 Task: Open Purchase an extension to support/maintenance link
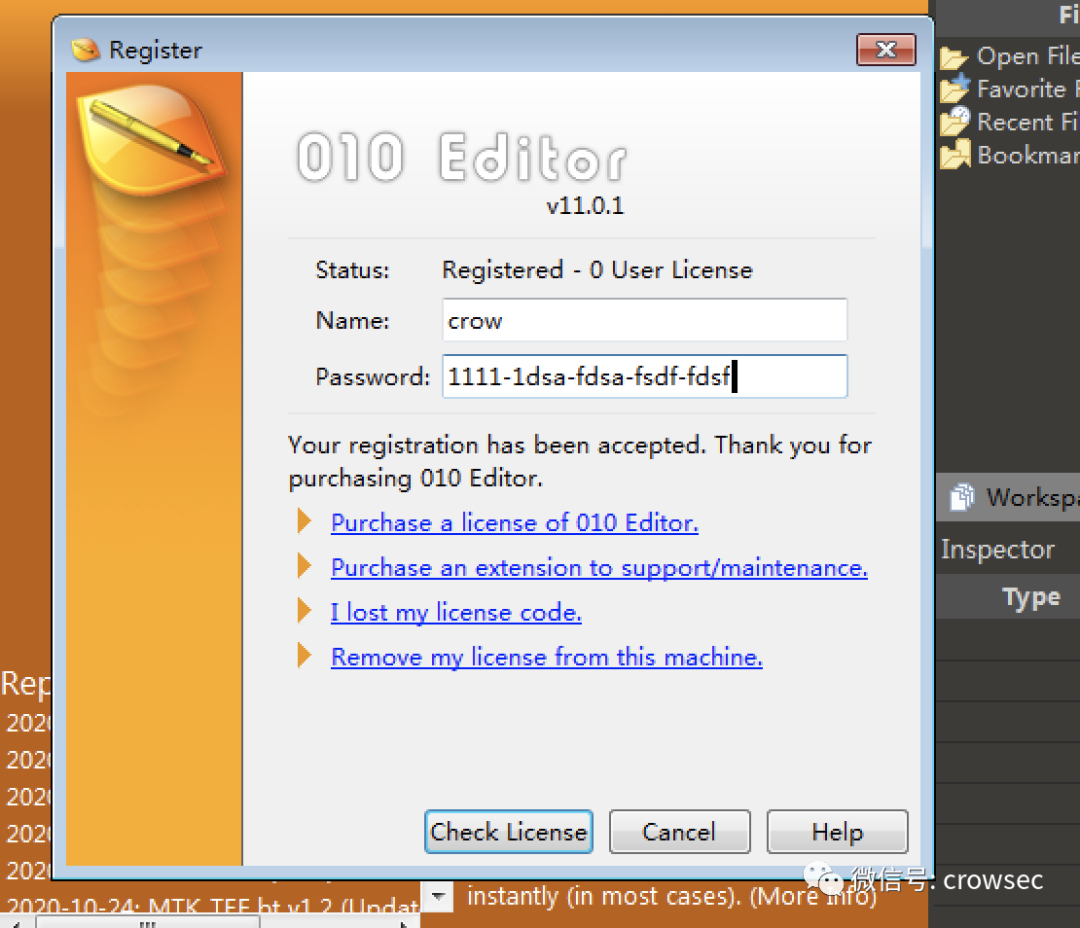(599, 568)
